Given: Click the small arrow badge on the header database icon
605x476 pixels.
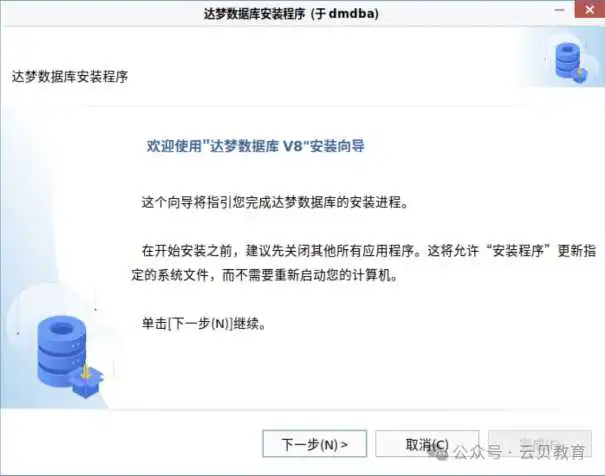Looking at the screenshot, I should click(x=581, y=74).
